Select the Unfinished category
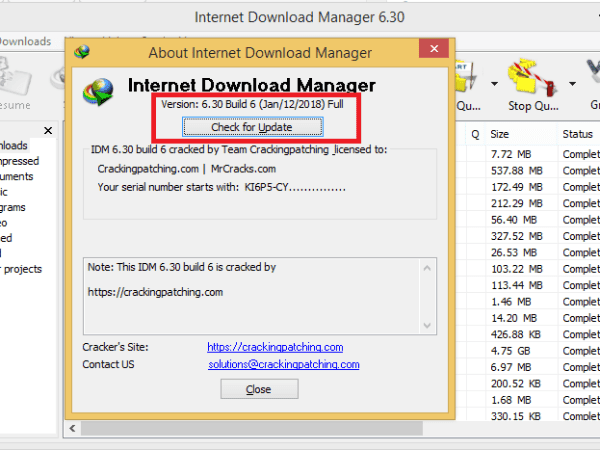Viewport: 600px width, 450px height. pyautogui.click(x=6, y=238)
